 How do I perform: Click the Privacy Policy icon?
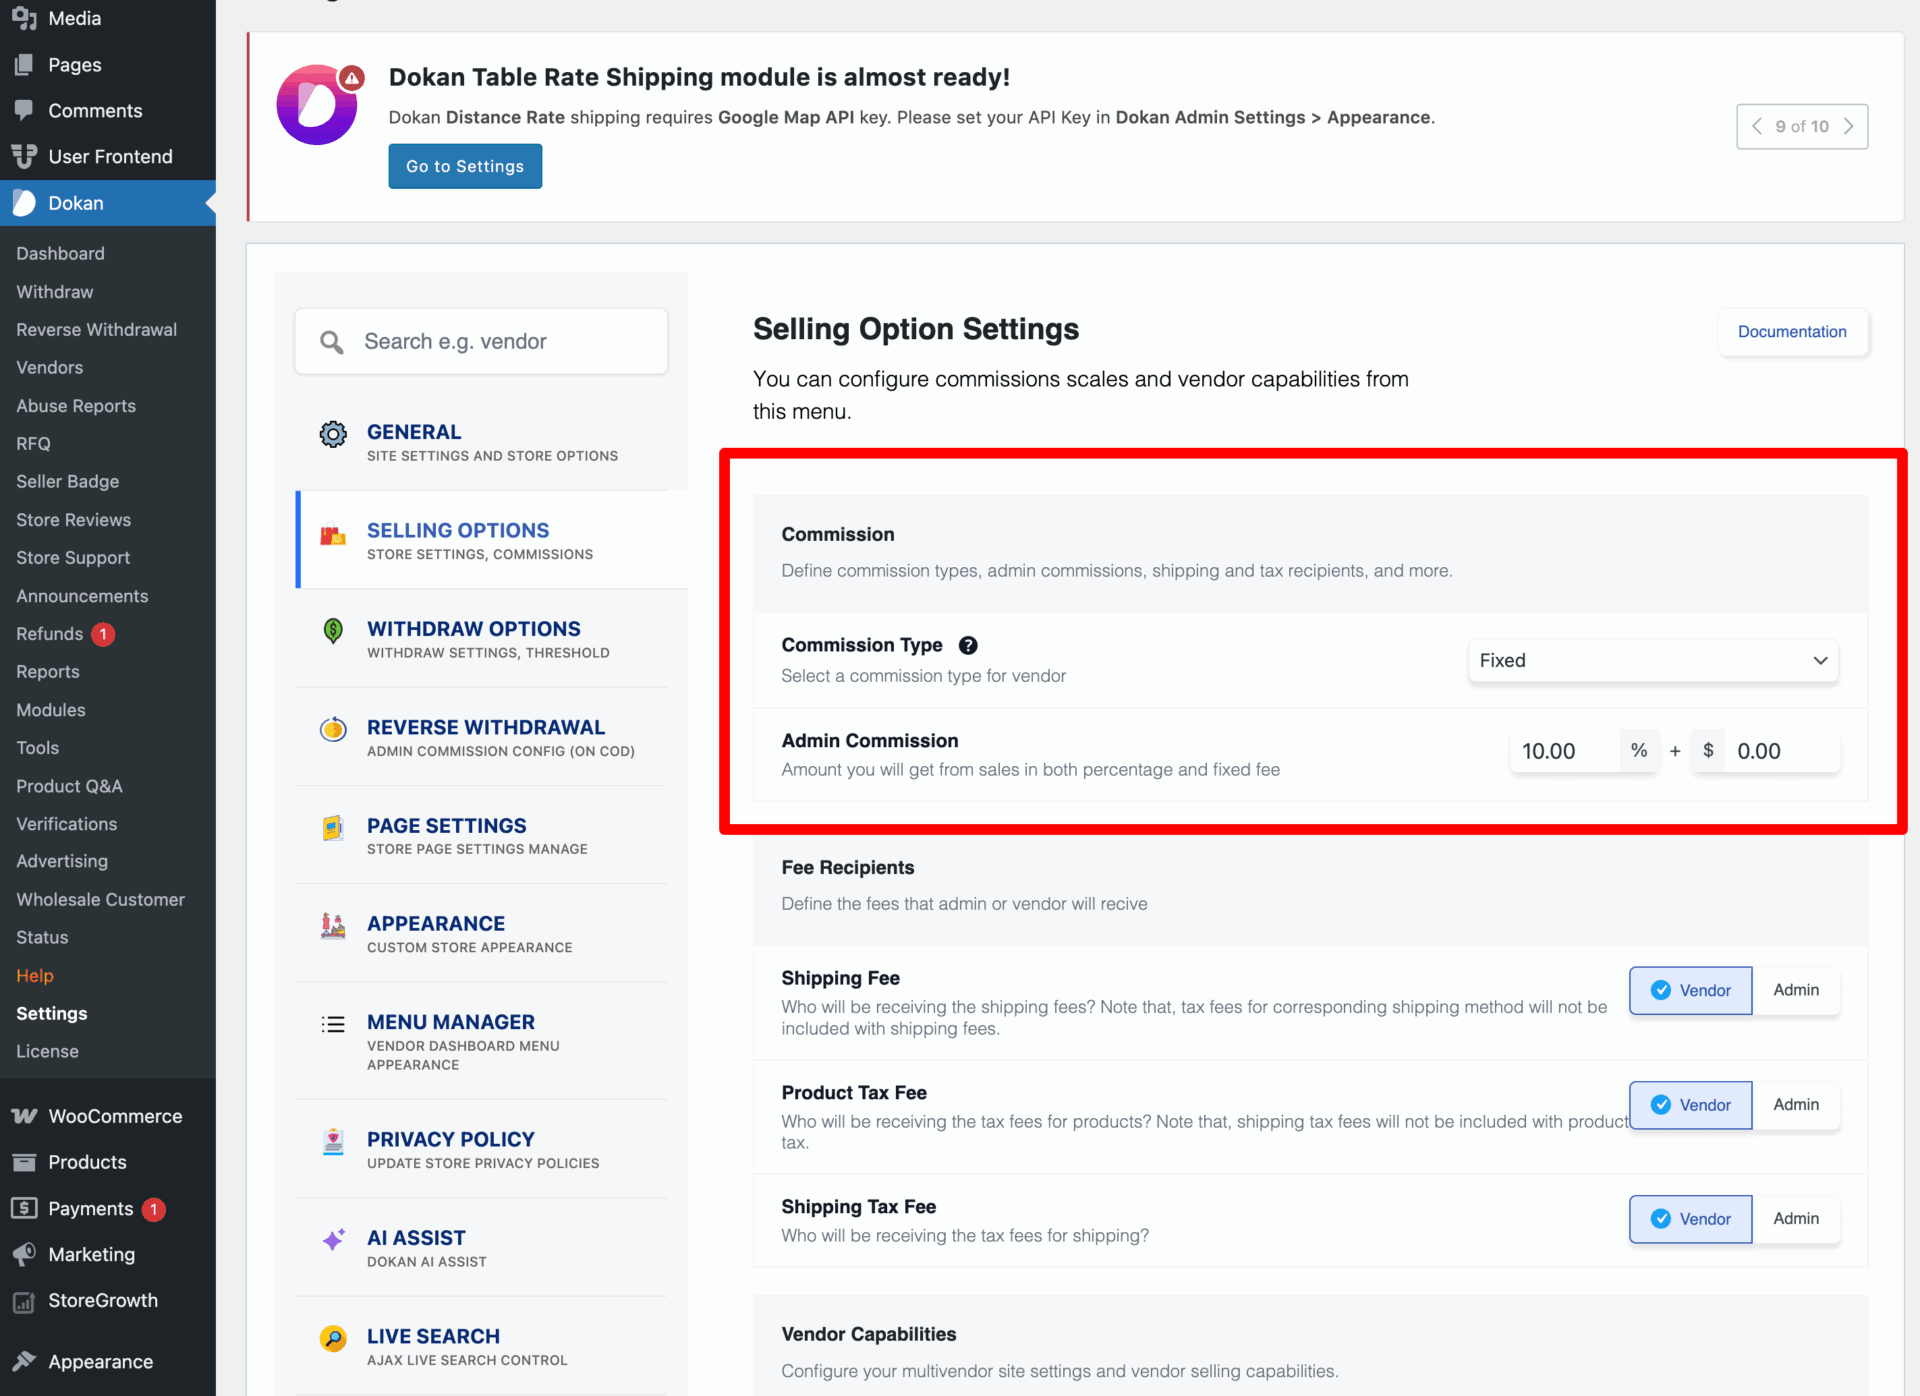(x=333, y=1141)
